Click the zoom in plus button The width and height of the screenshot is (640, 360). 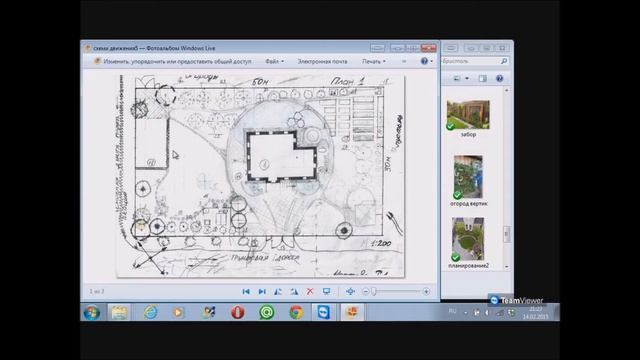coord(426,291)
